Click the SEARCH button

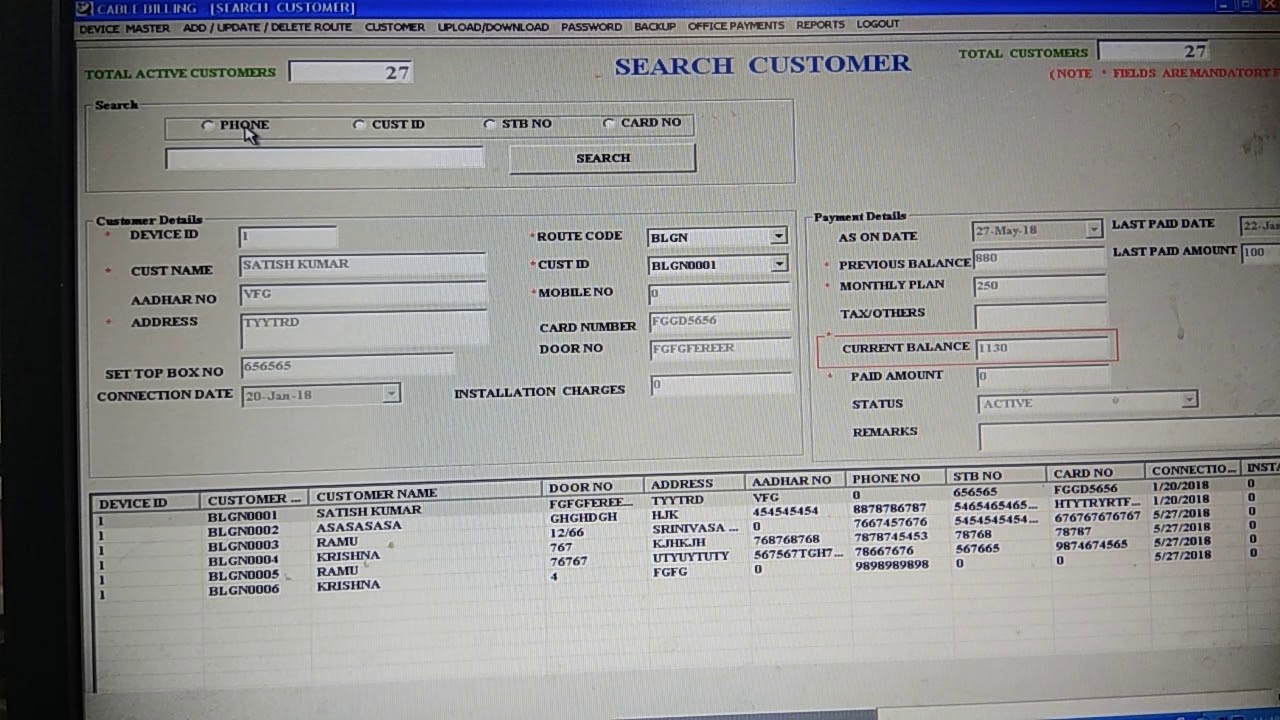click(x=602, y=158)
